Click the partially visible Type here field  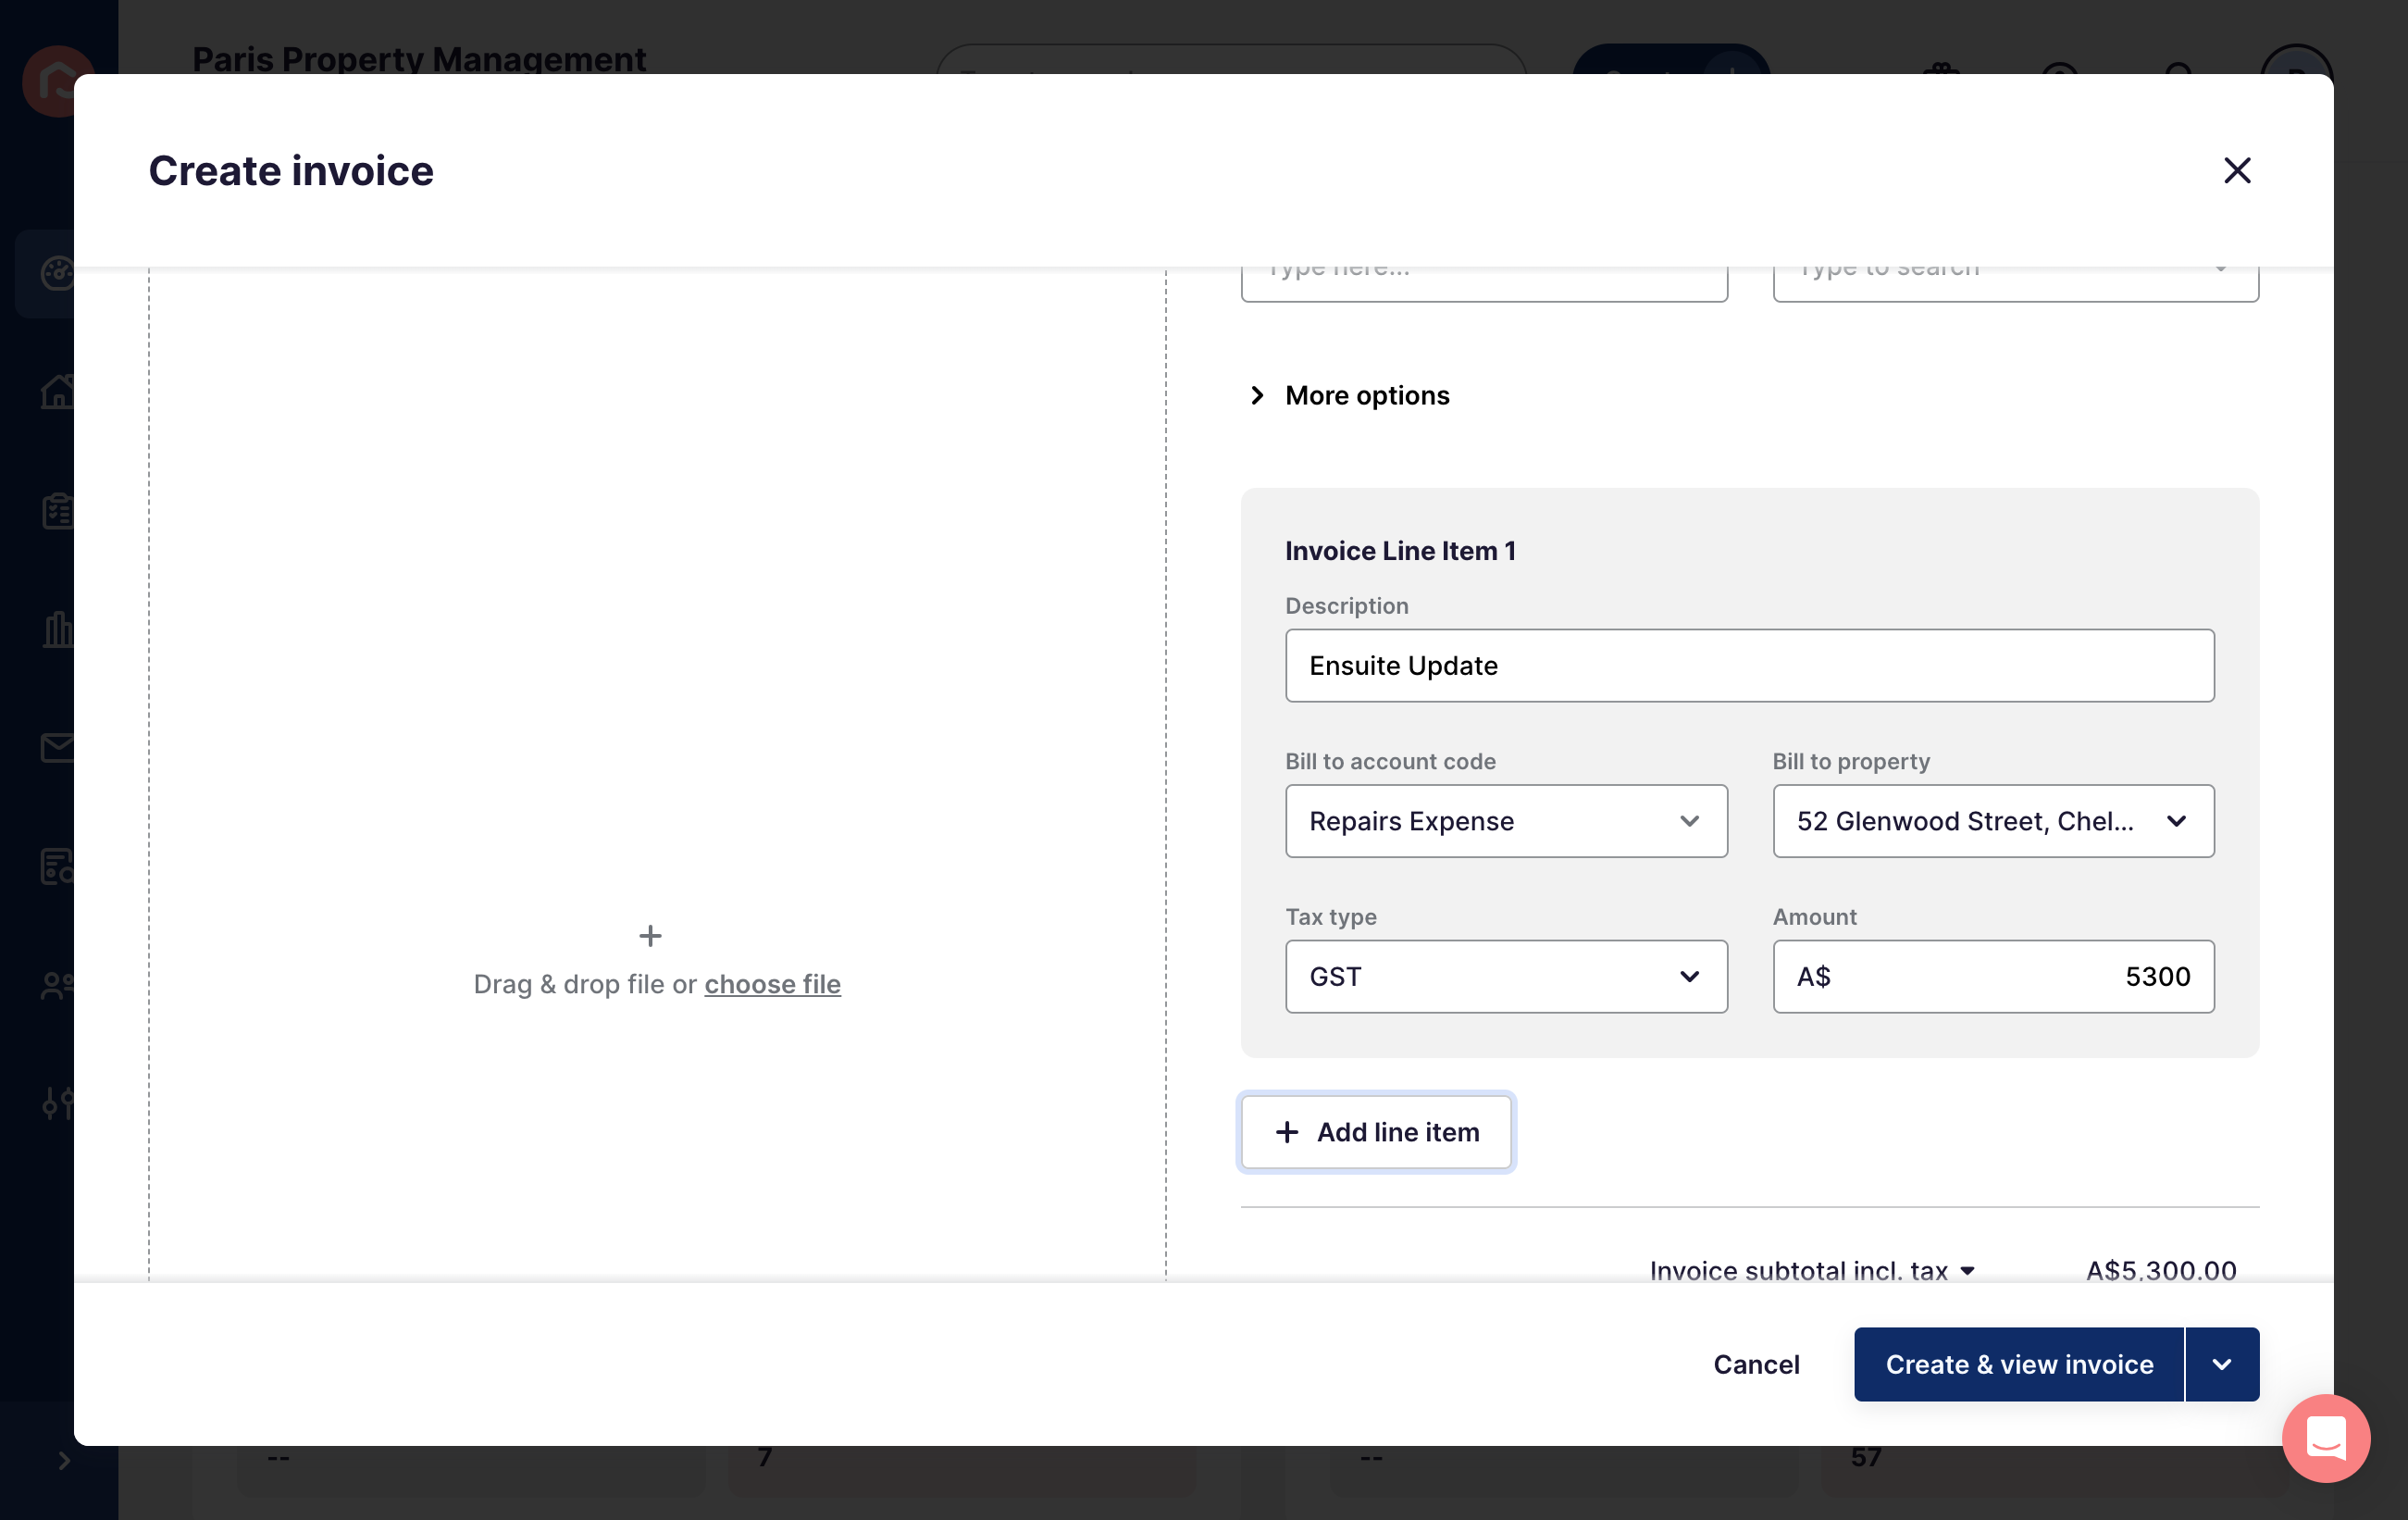1484,283
